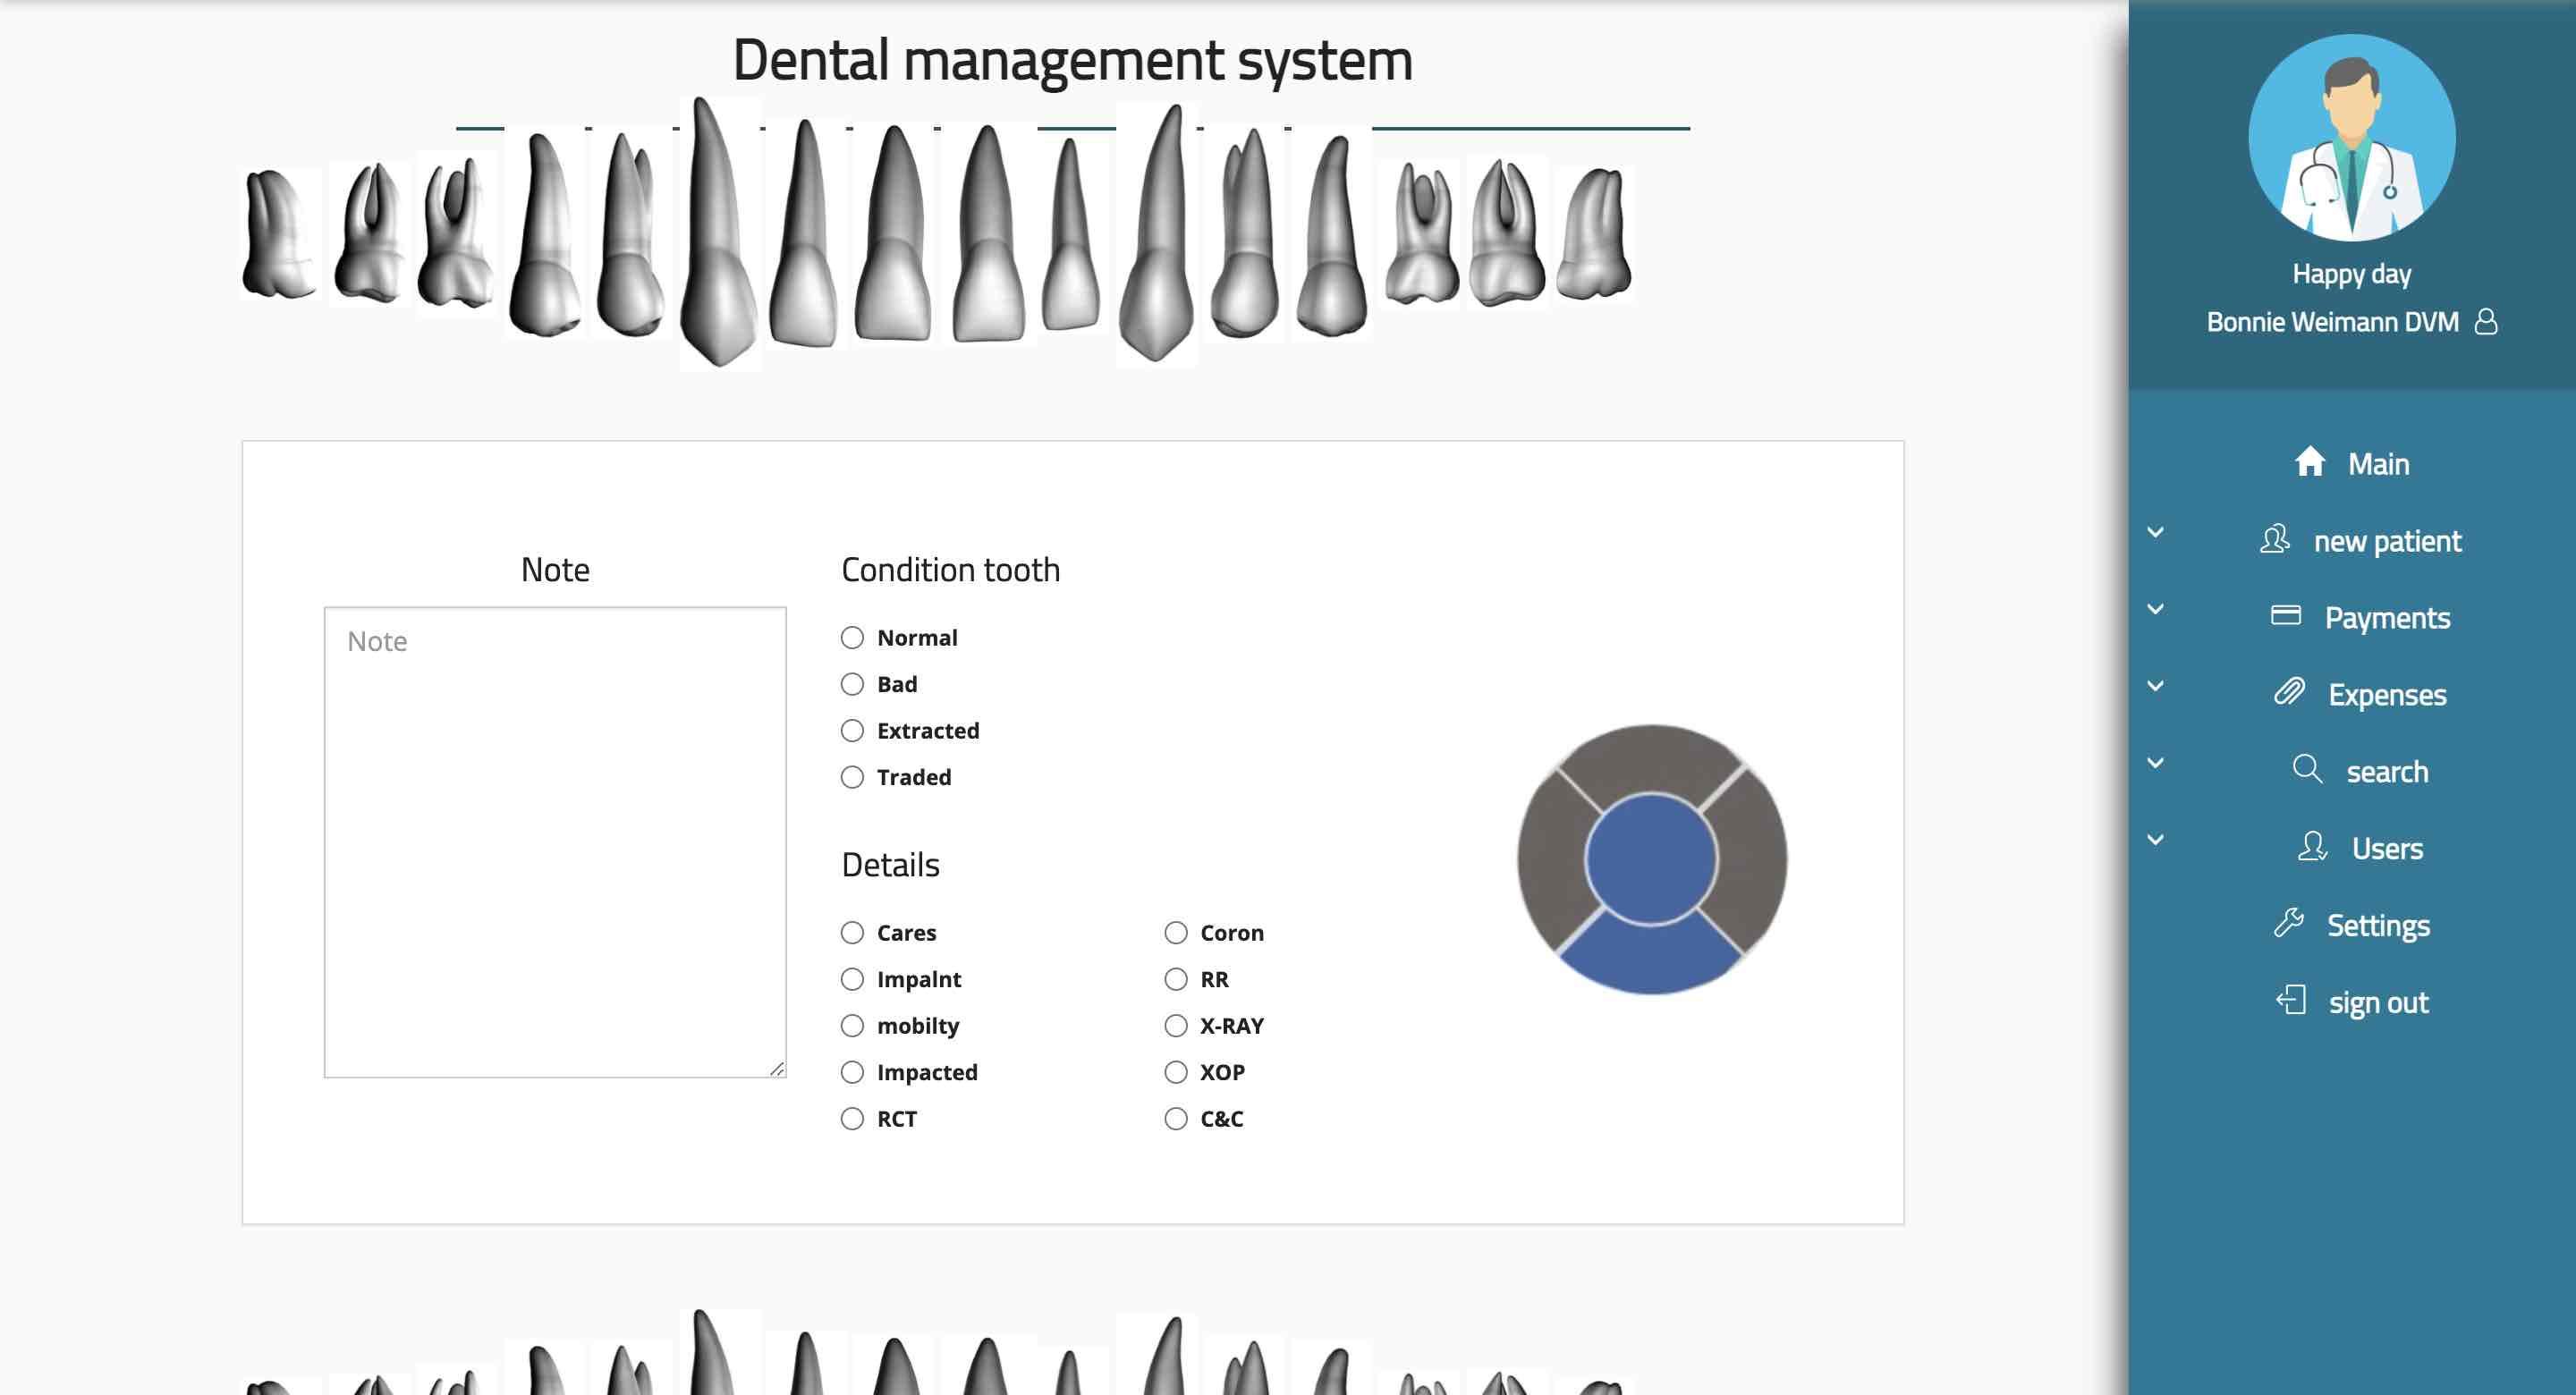Image resolution: width=2576 pixels, height=1395 pixels.
Task: Click the Happy day greeting text
Action: coord(2351,274)
